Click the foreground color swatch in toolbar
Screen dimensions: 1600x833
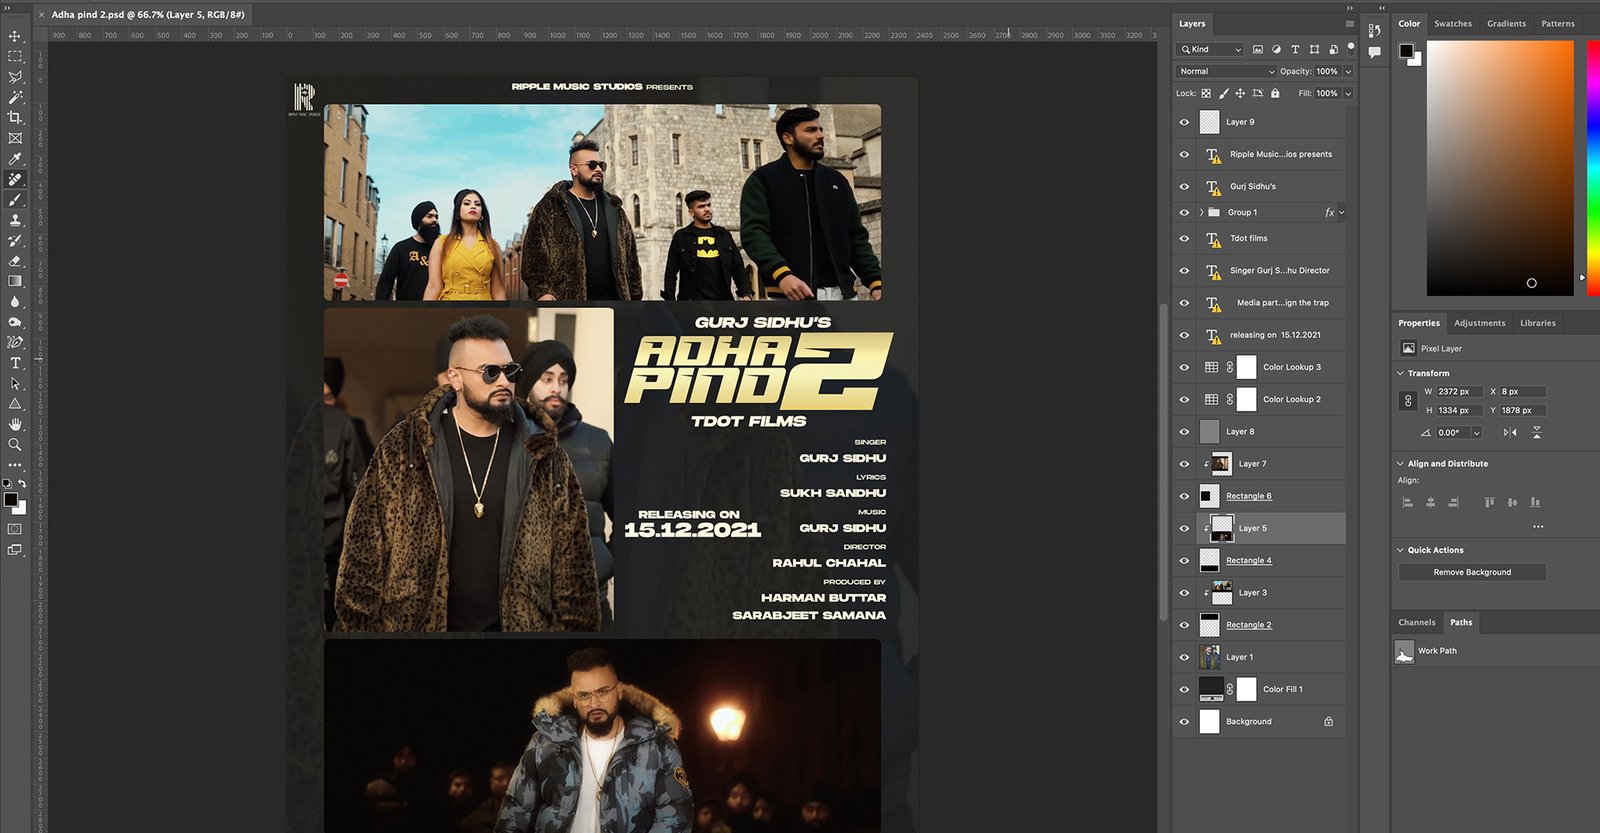point(10,499)
